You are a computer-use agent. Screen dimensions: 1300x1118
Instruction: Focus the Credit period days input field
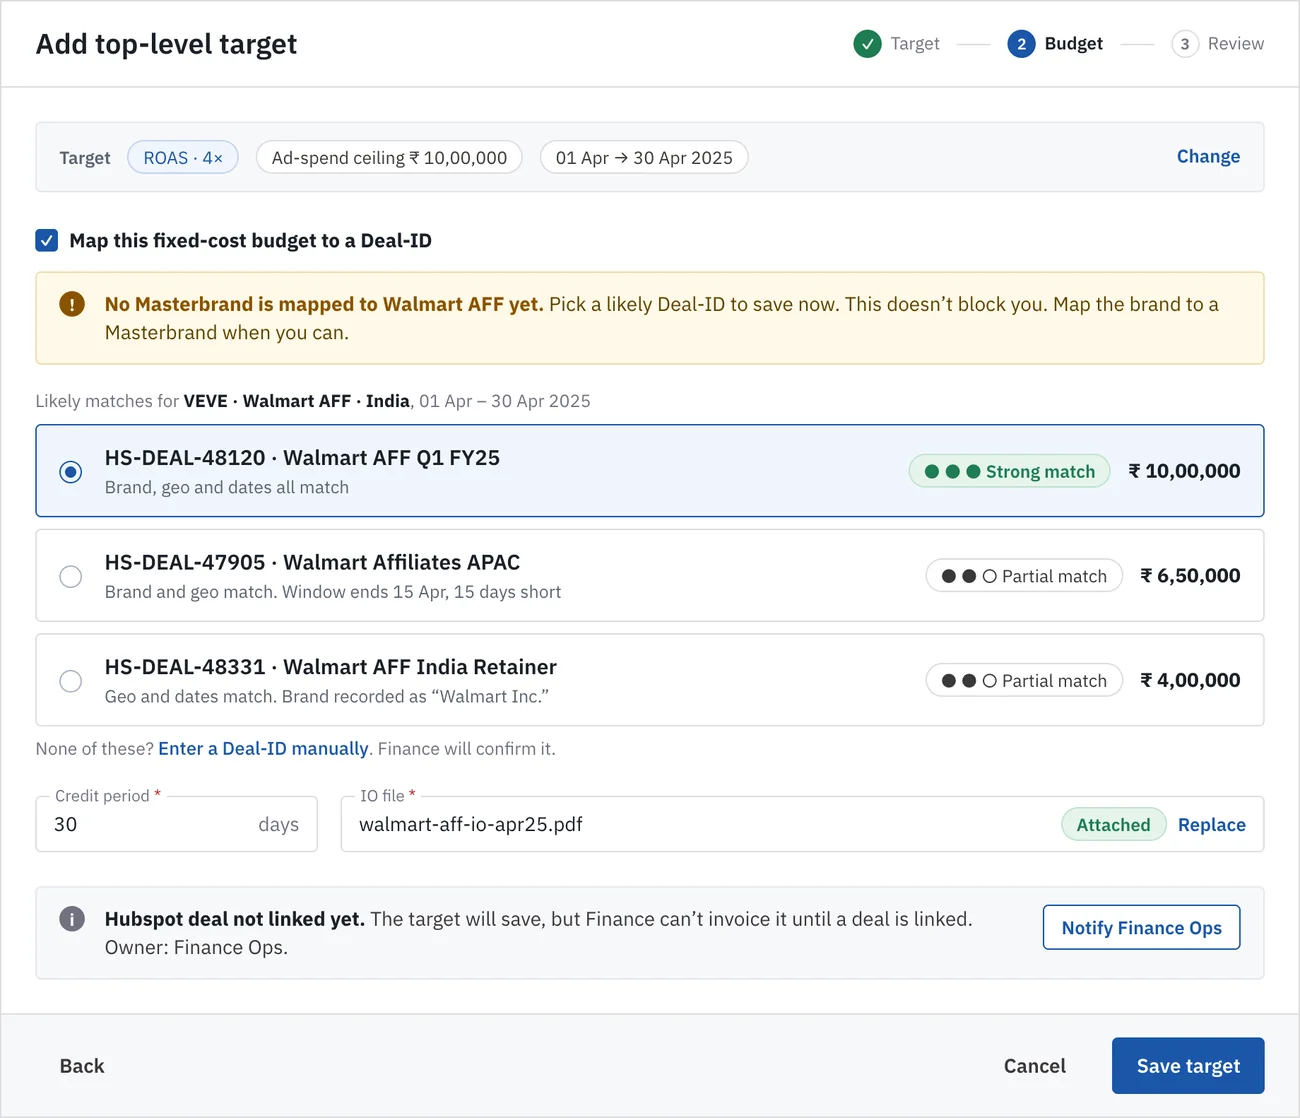(176, 824)
